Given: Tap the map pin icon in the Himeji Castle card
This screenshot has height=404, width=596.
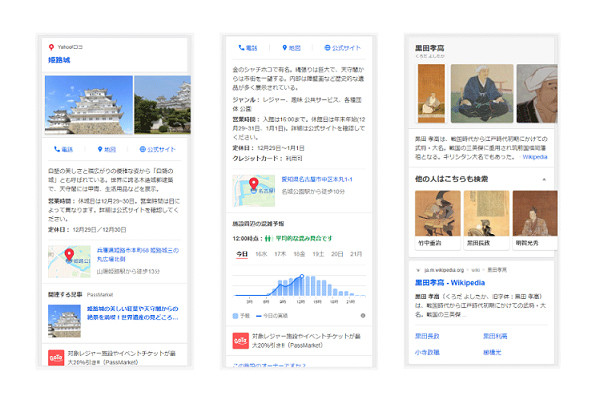Looking at the screenshot, I should [x=100, y=149].
